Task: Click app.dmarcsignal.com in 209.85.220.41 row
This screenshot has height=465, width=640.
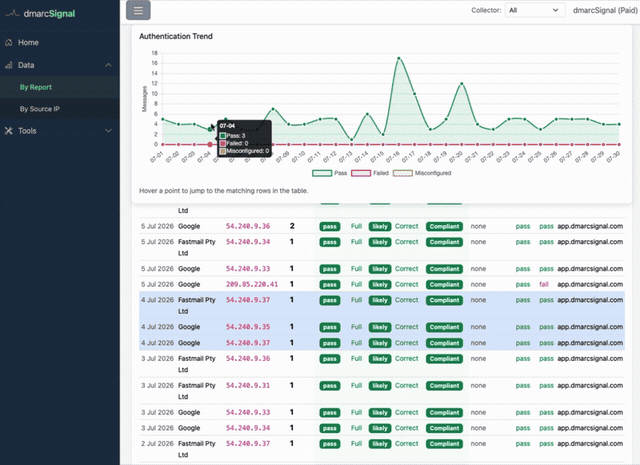Action: 590,284
